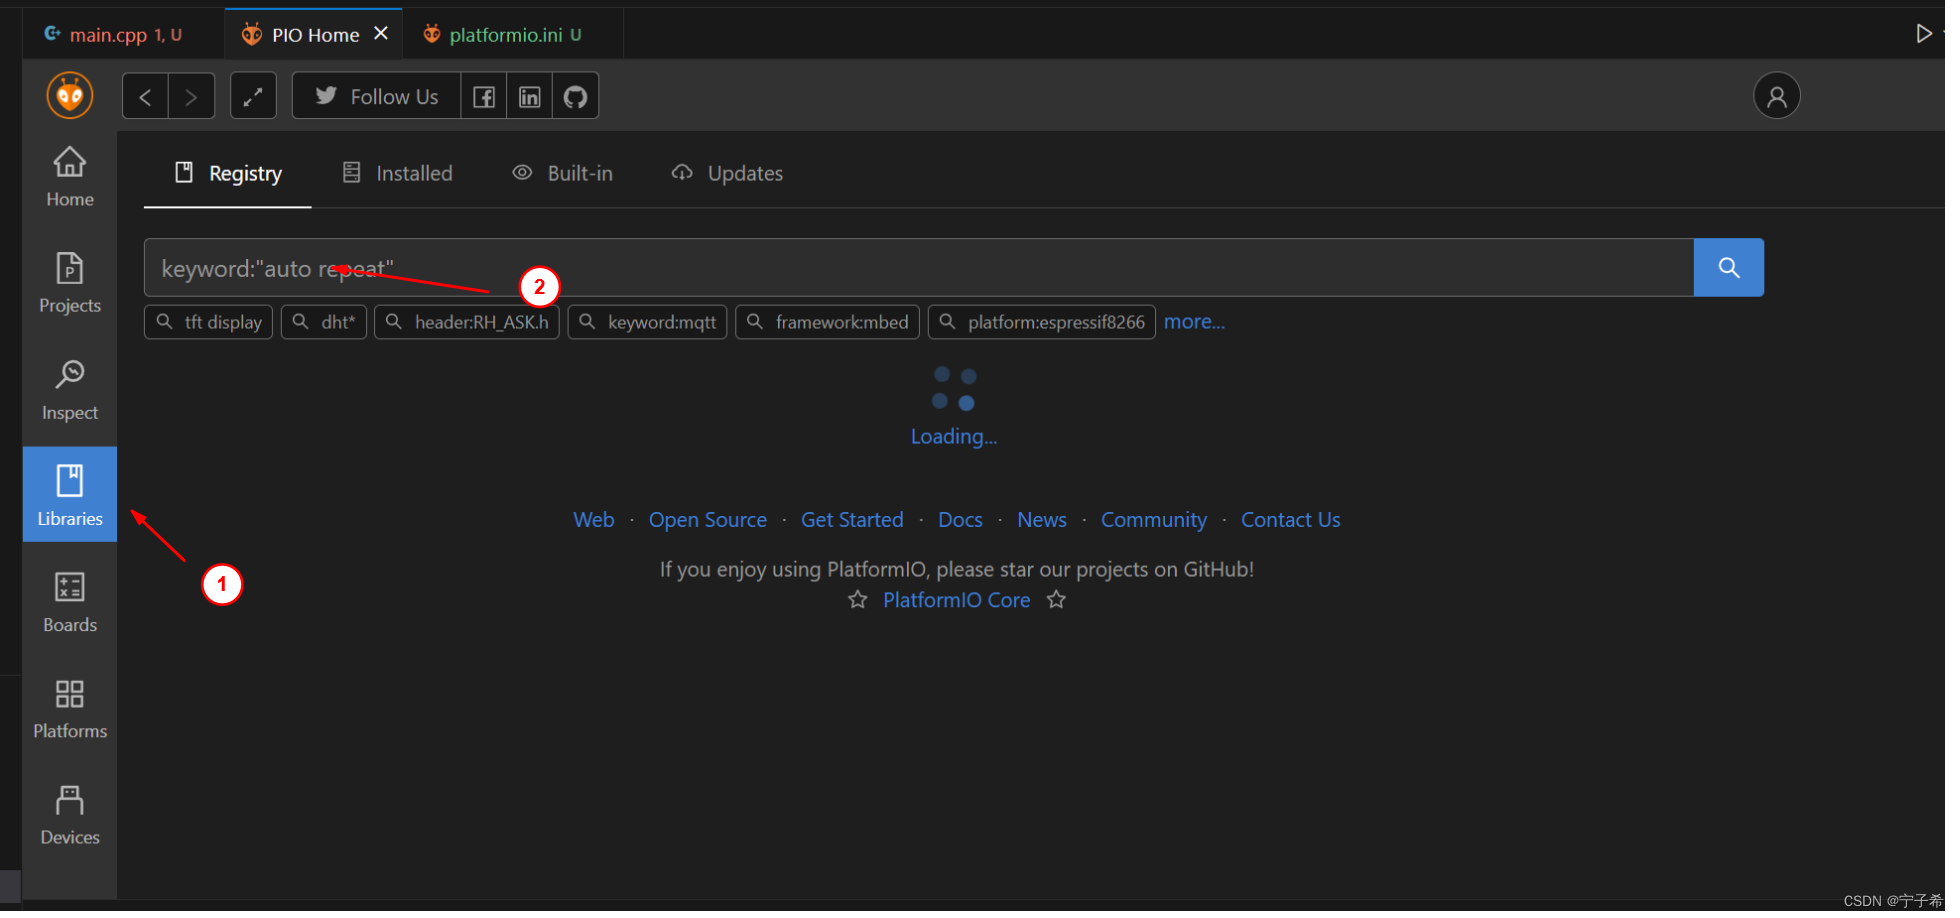
Task: Switch to the Registry tab
Action: 229,174
